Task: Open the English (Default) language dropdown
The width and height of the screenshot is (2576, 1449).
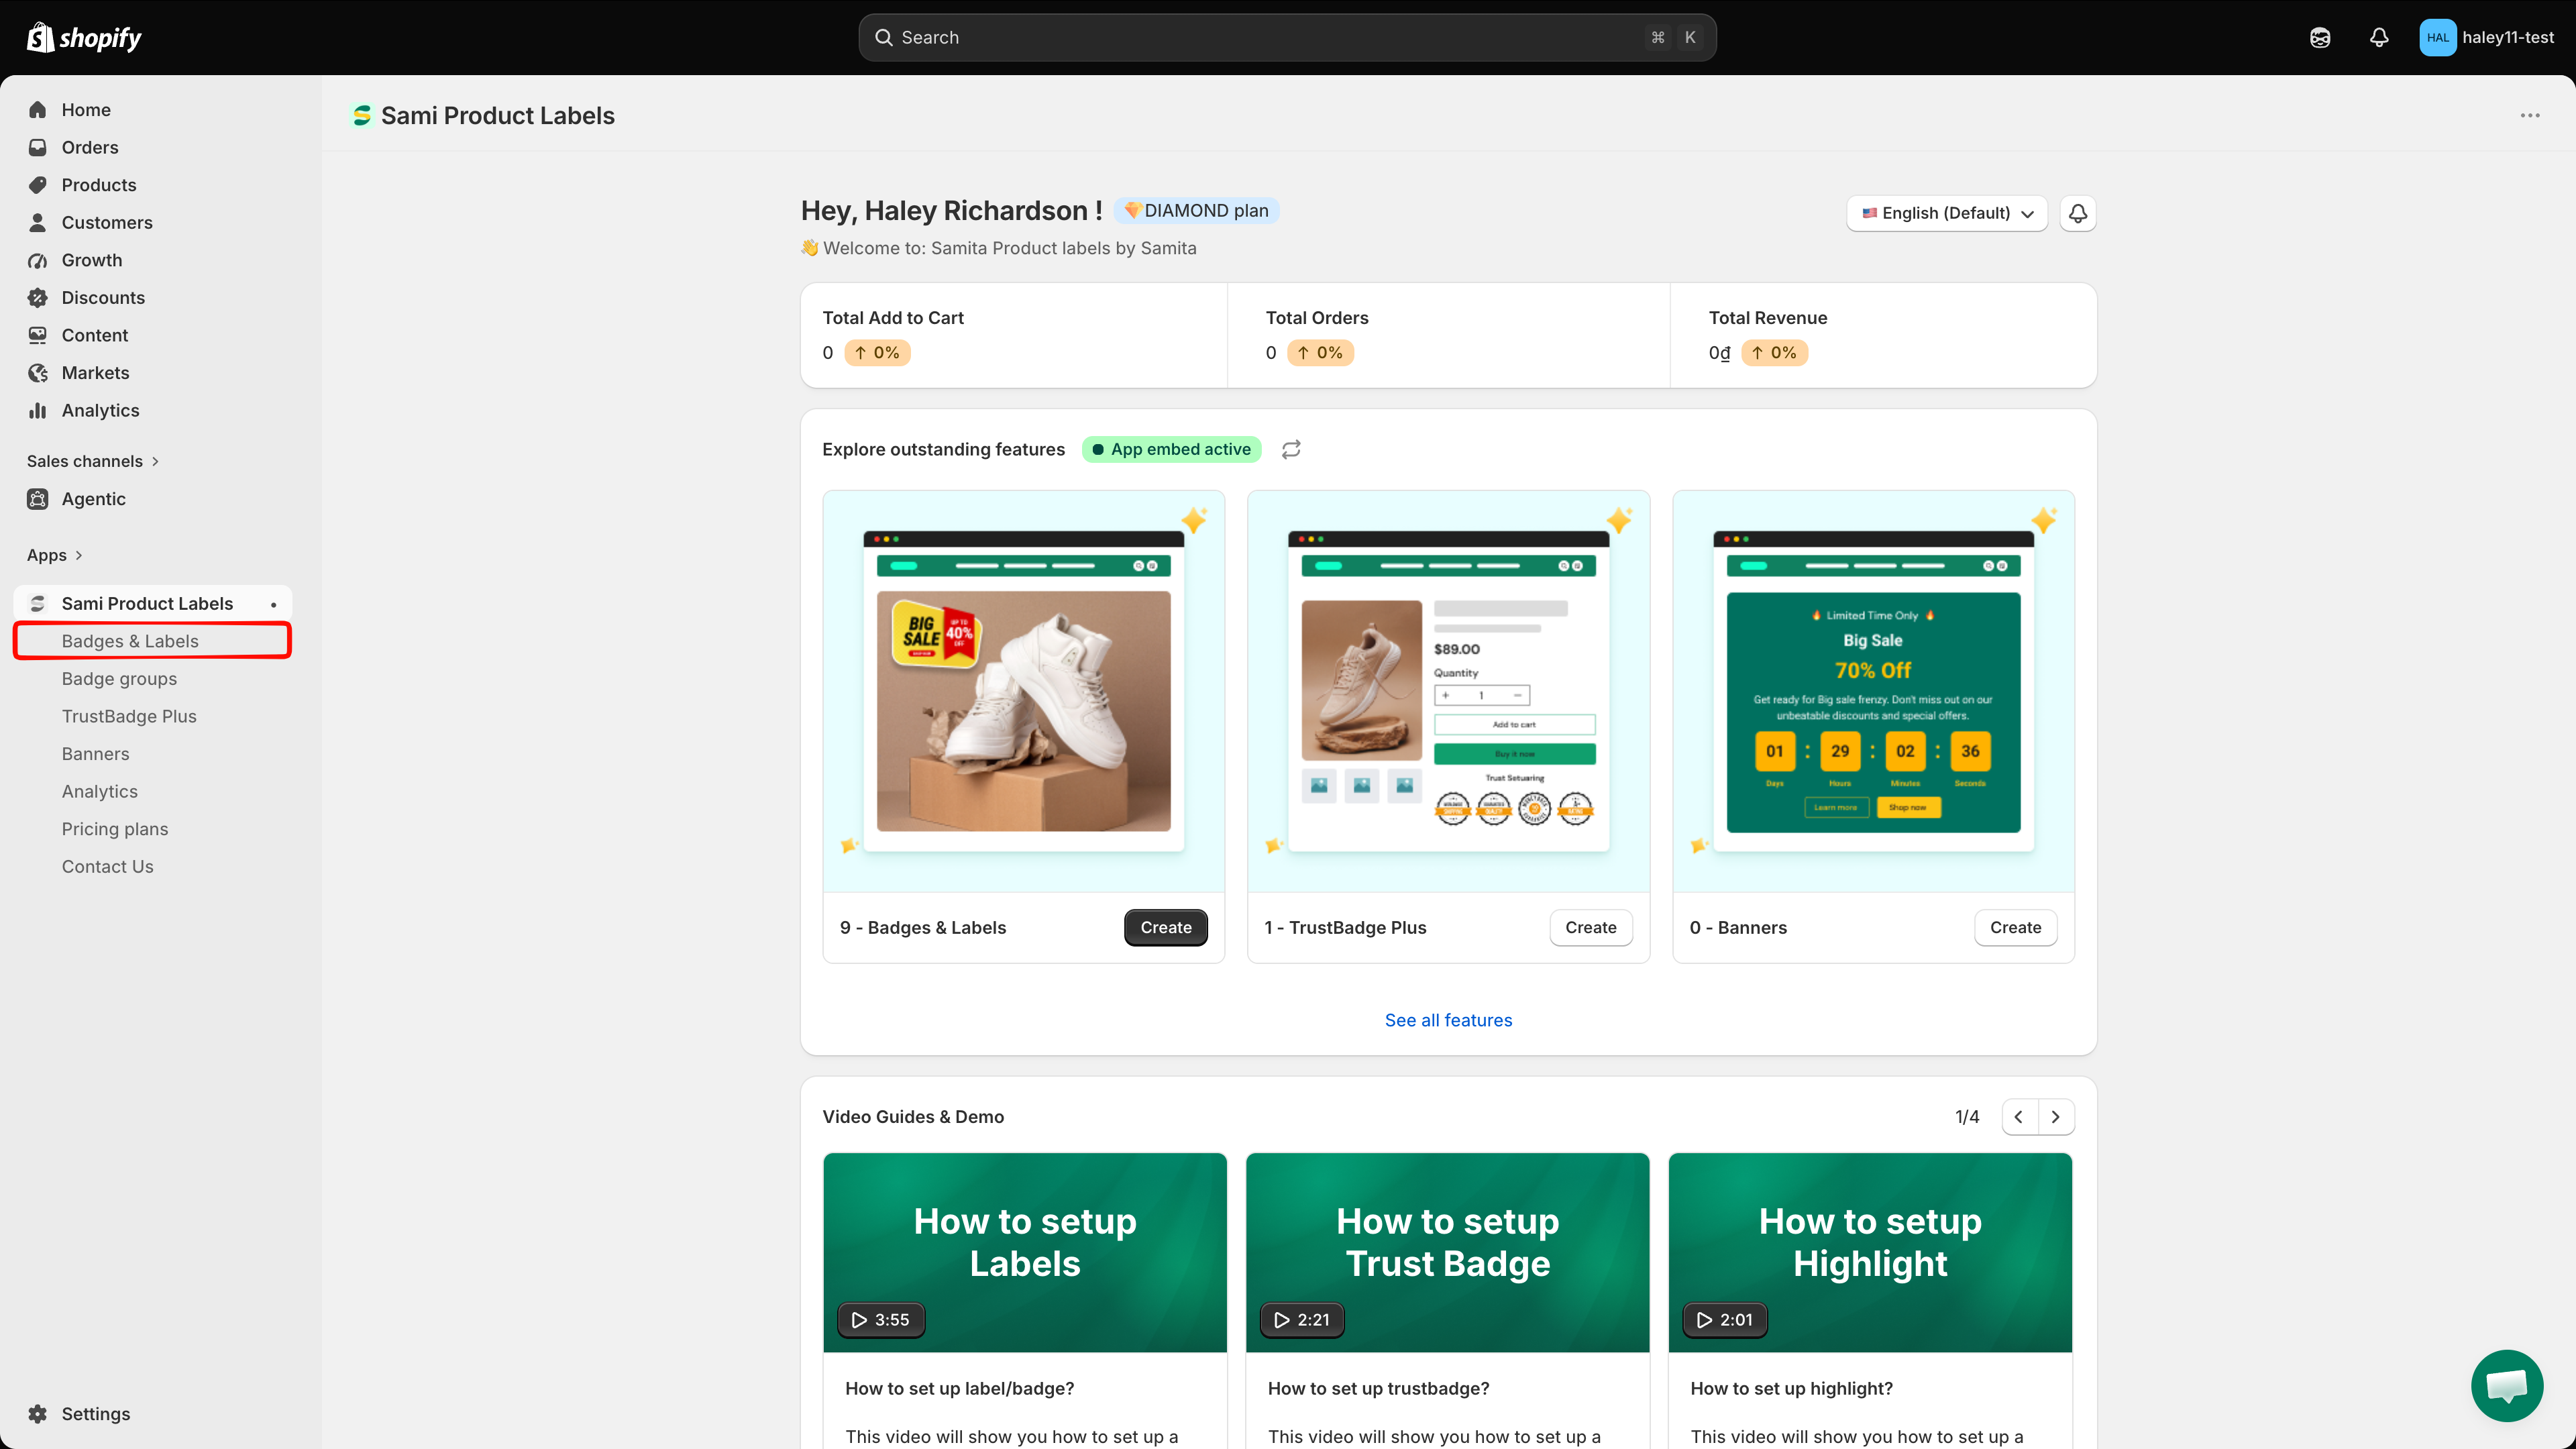Action: pyautogui.click(x=1946, y=213)
